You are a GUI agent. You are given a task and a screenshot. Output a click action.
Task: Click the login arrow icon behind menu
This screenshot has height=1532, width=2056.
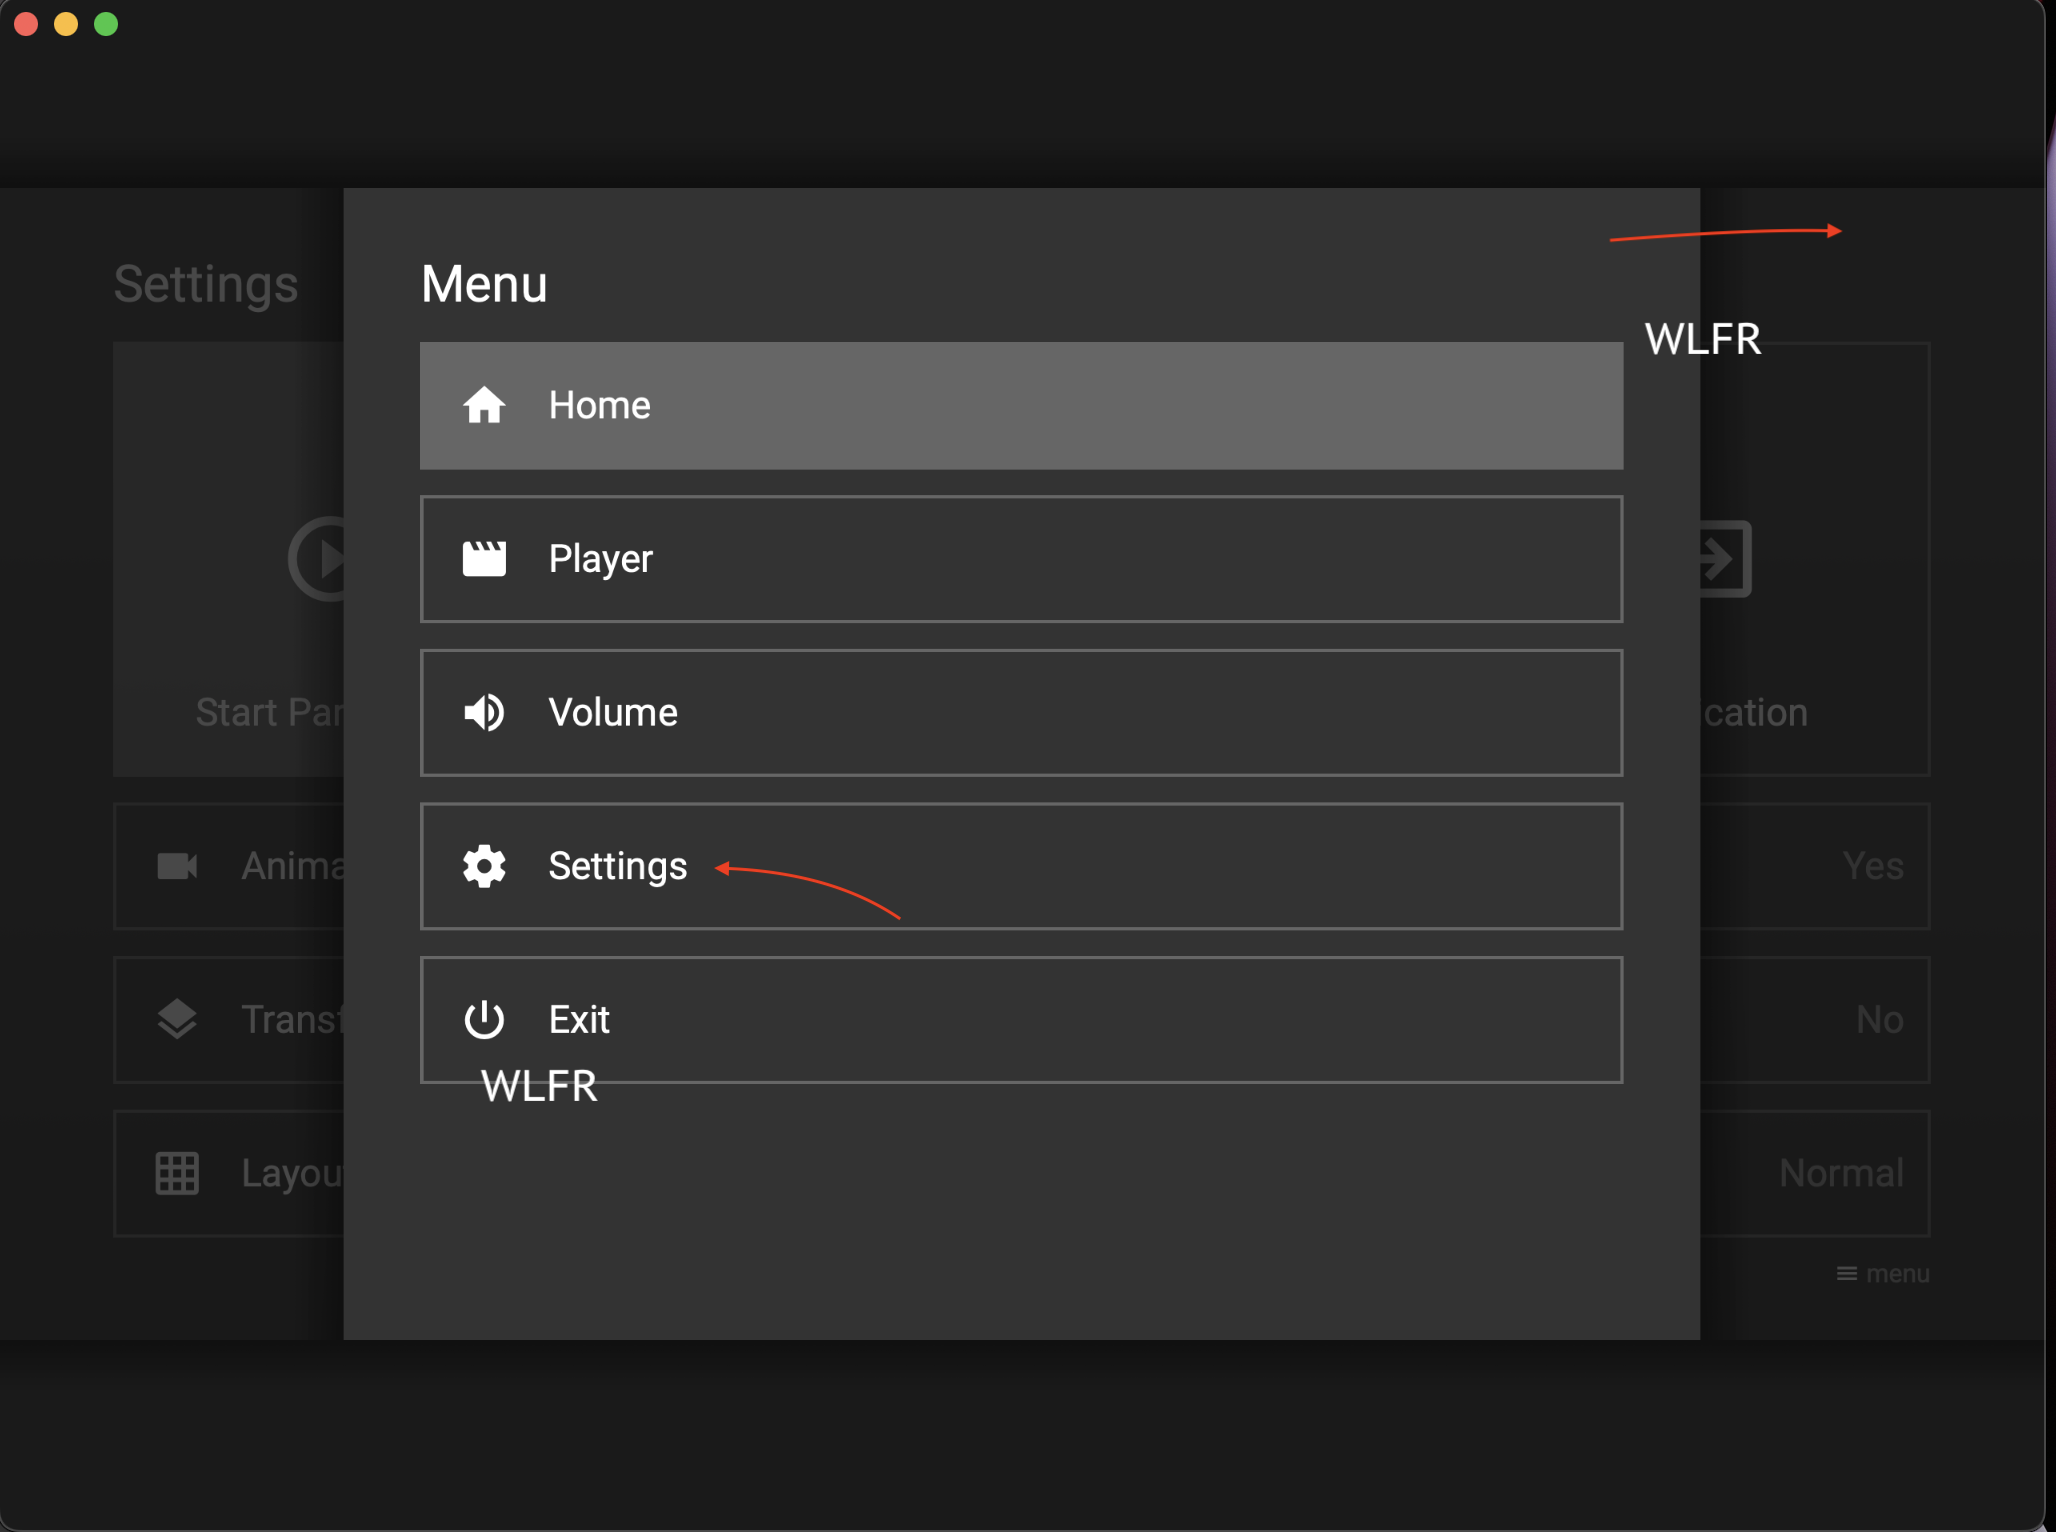tap(1724, 559)
